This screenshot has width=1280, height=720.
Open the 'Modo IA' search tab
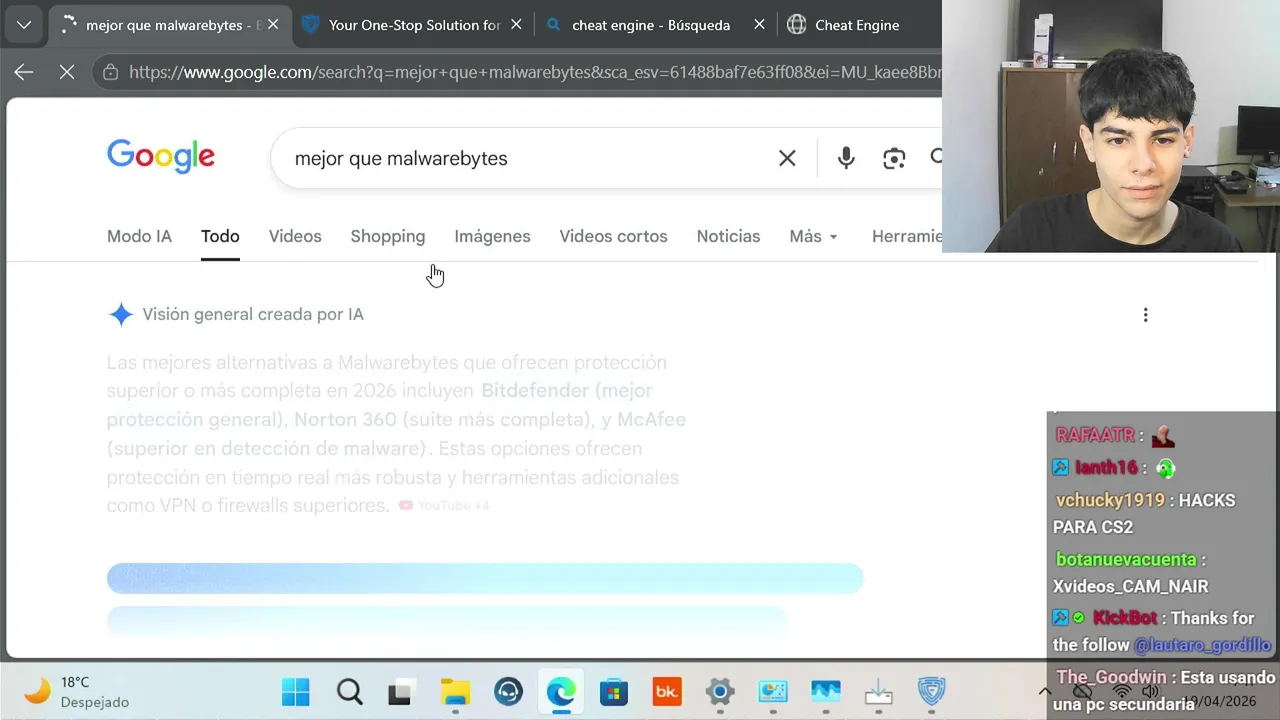point(139,236)
